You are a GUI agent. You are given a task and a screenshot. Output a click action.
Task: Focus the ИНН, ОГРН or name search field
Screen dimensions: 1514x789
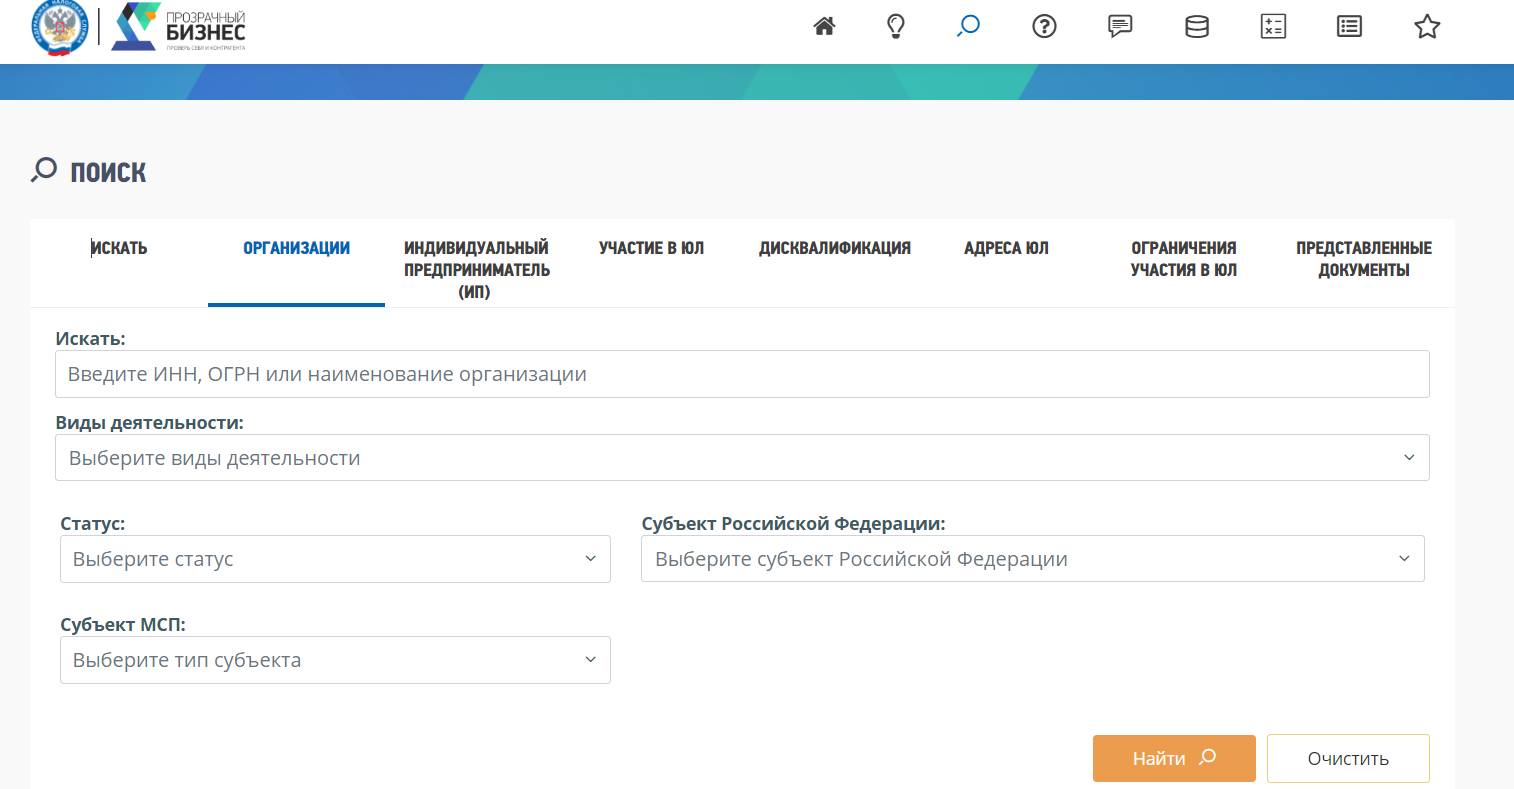742,374
